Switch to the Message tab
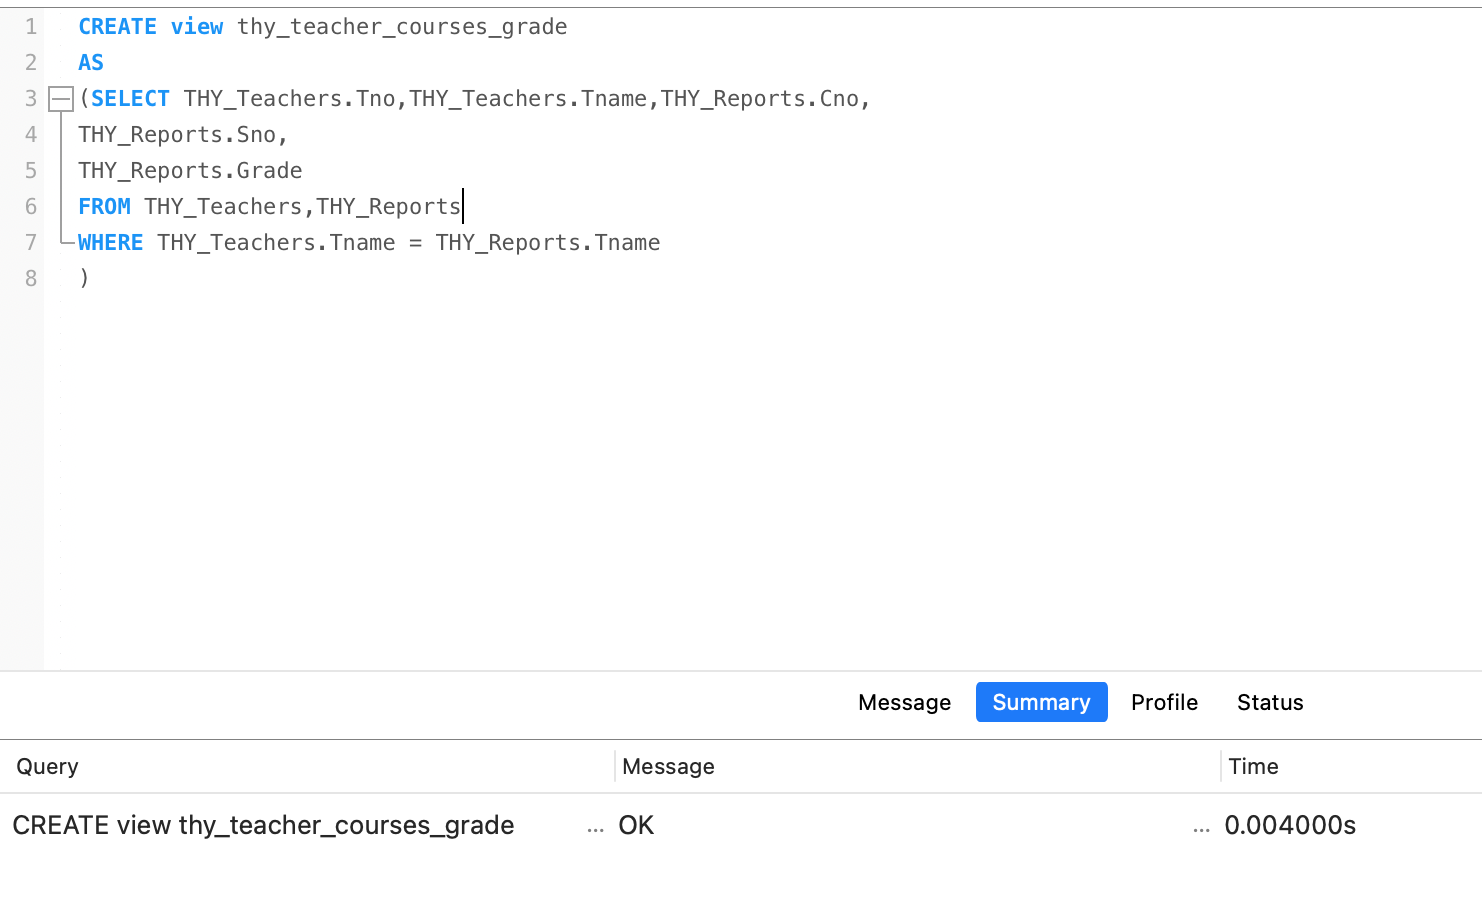 904,702
